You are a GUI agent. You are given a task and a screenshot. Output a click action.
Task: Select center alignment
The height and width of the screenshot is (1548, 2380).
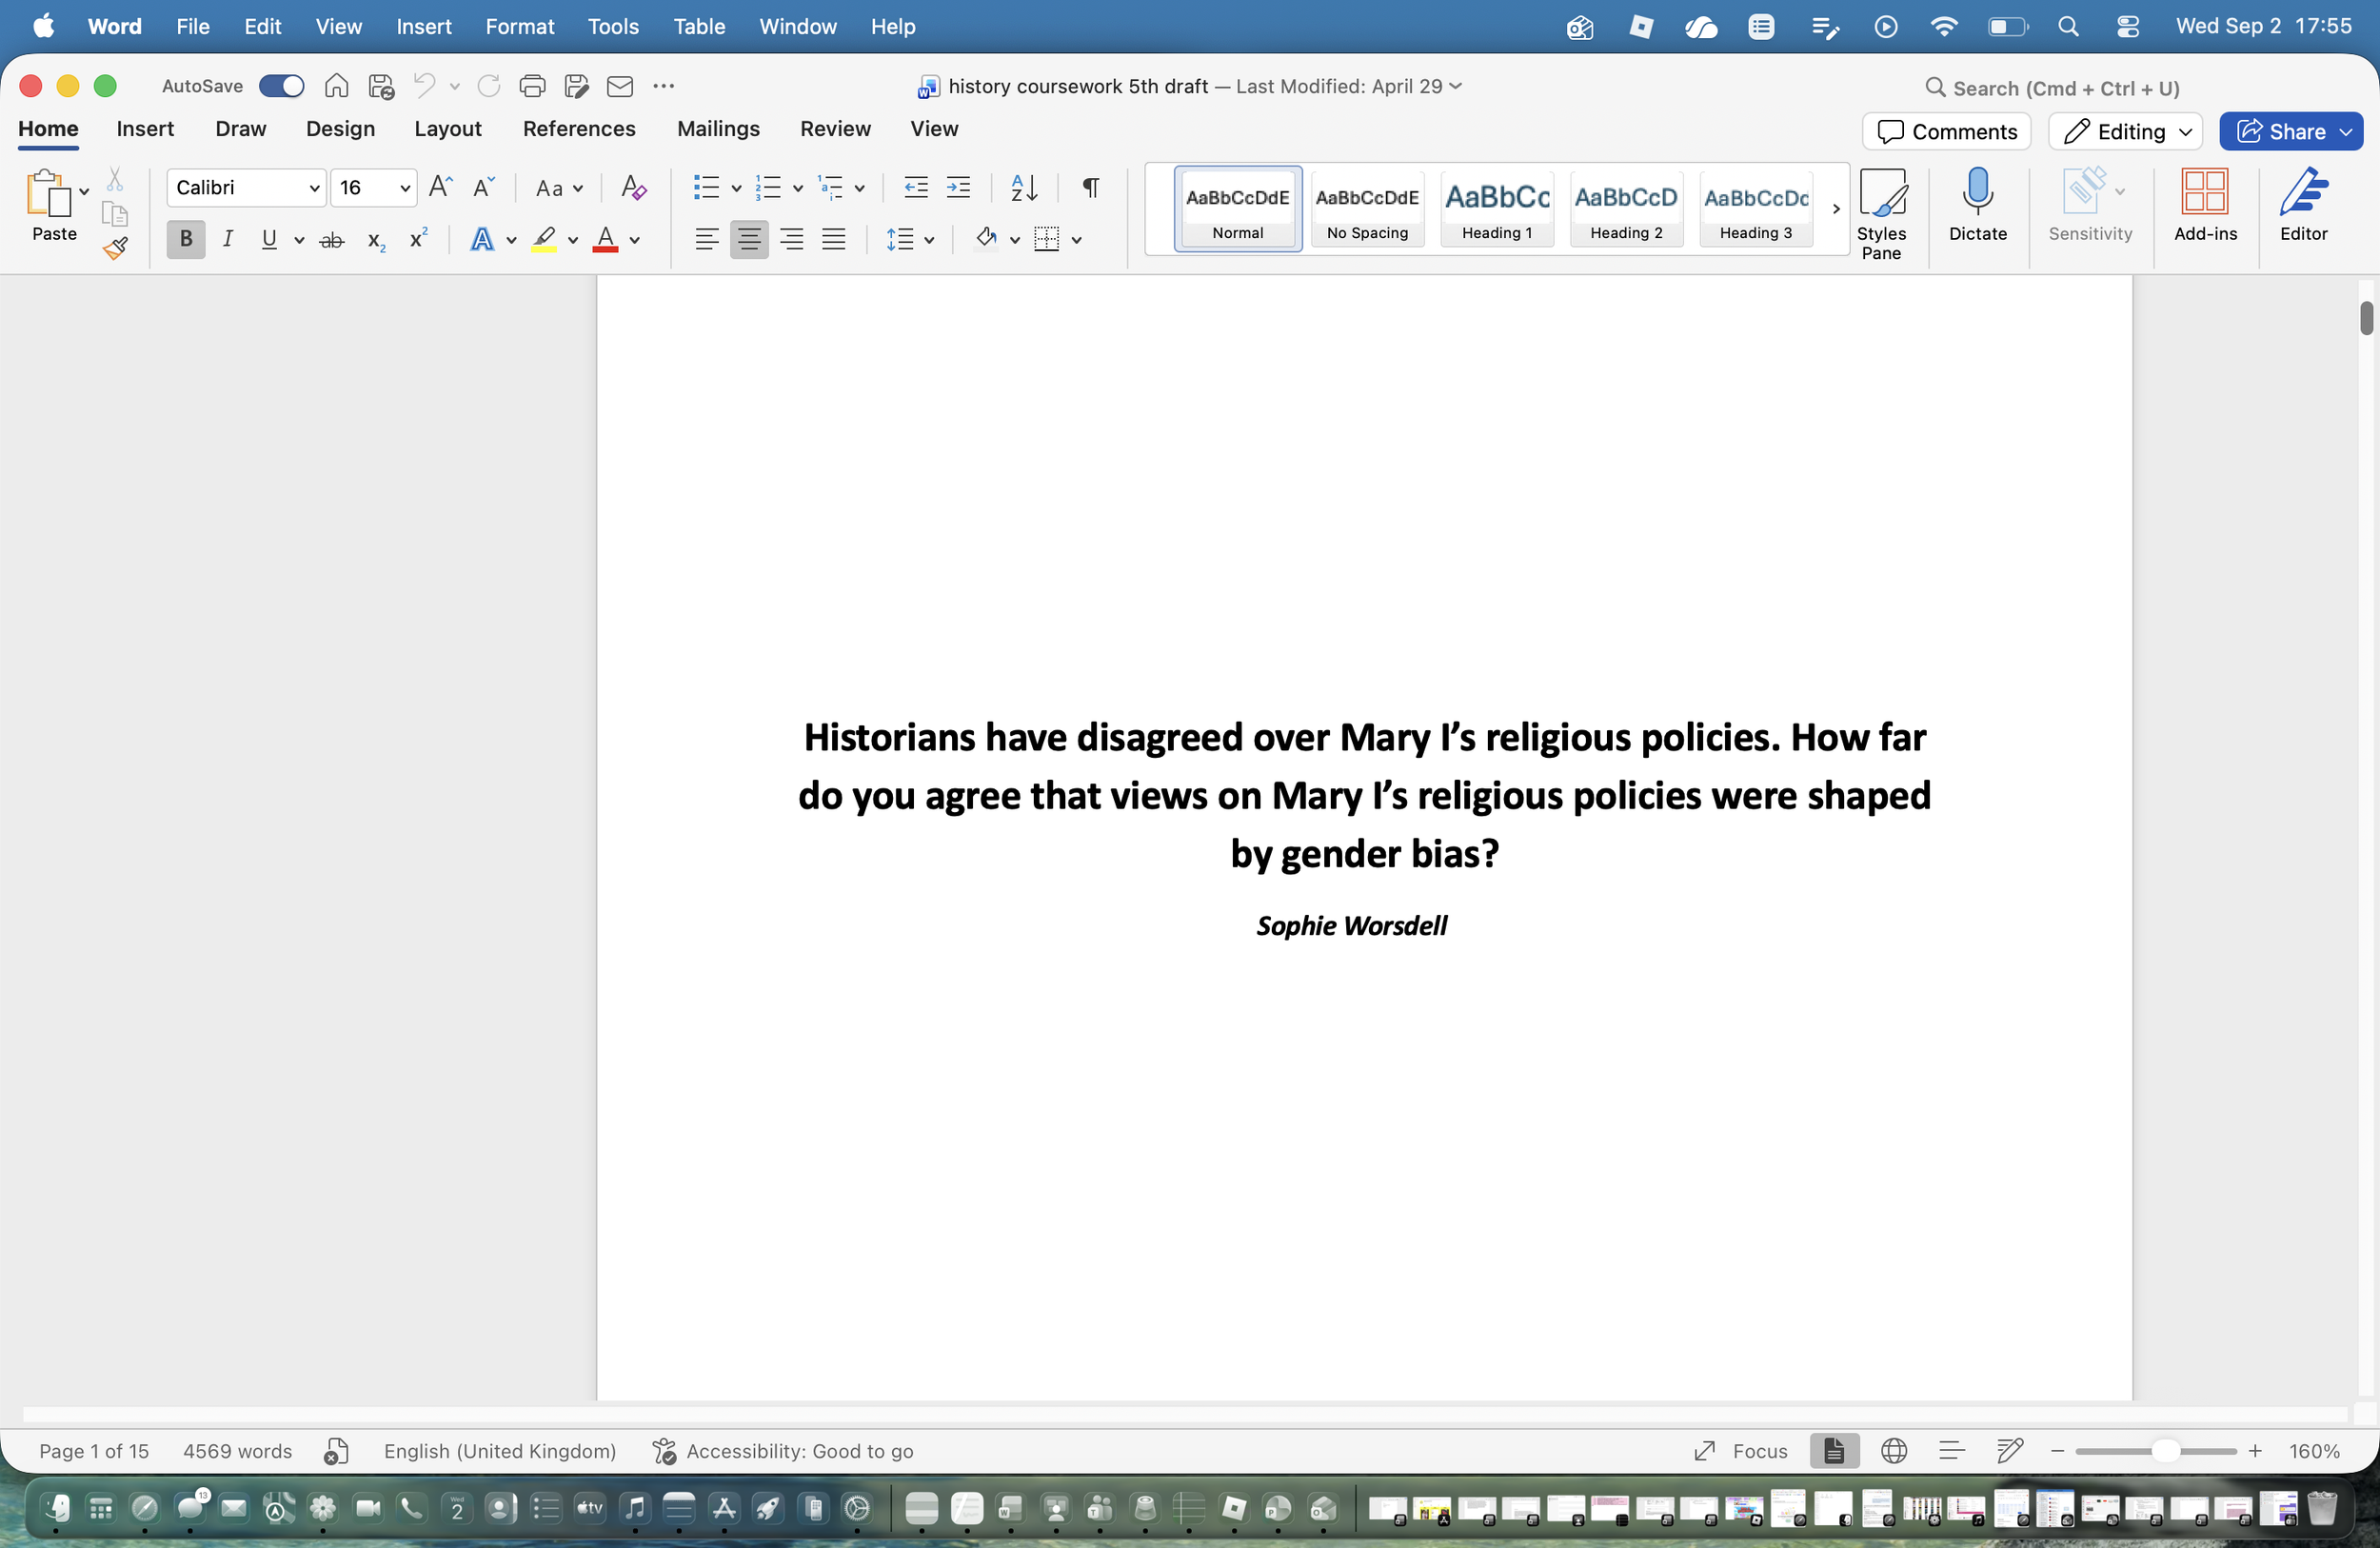(748, 239)
